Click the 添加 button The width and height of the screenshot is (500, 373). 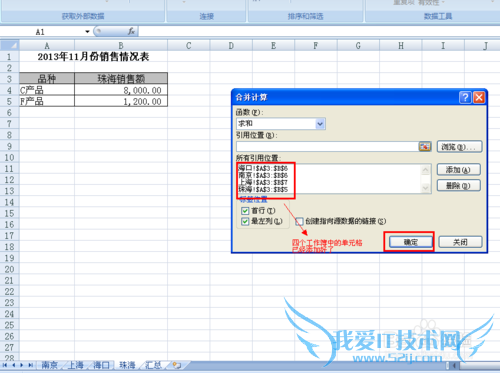pos(458,170)
